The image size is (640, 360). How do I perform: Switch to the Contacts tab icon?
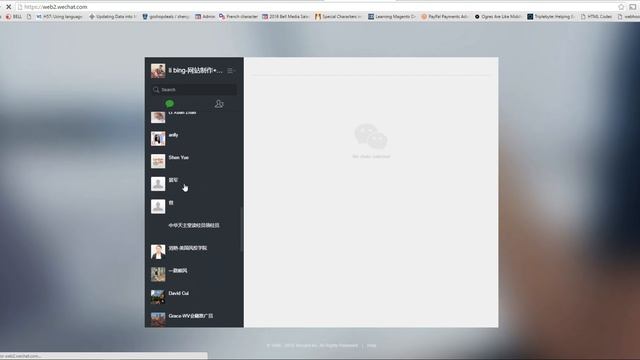coord(219,104)
